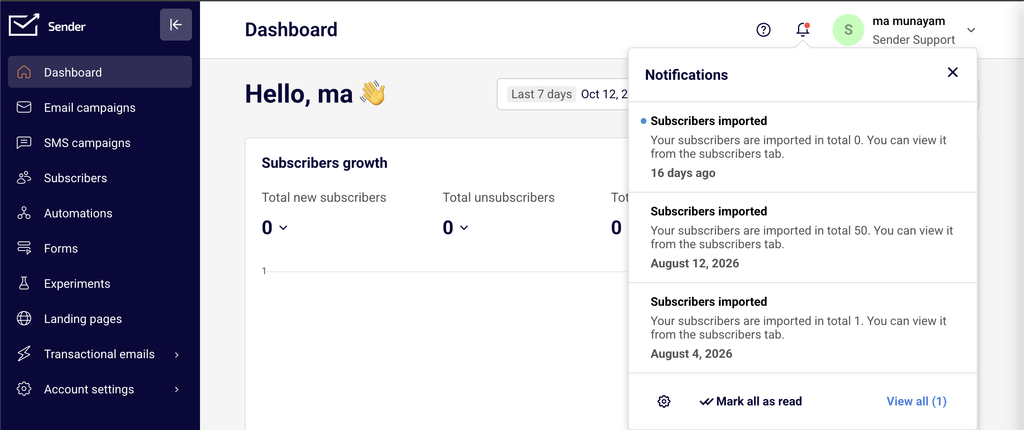
Task: Close the Notifications panel
Action: (953, 73)
